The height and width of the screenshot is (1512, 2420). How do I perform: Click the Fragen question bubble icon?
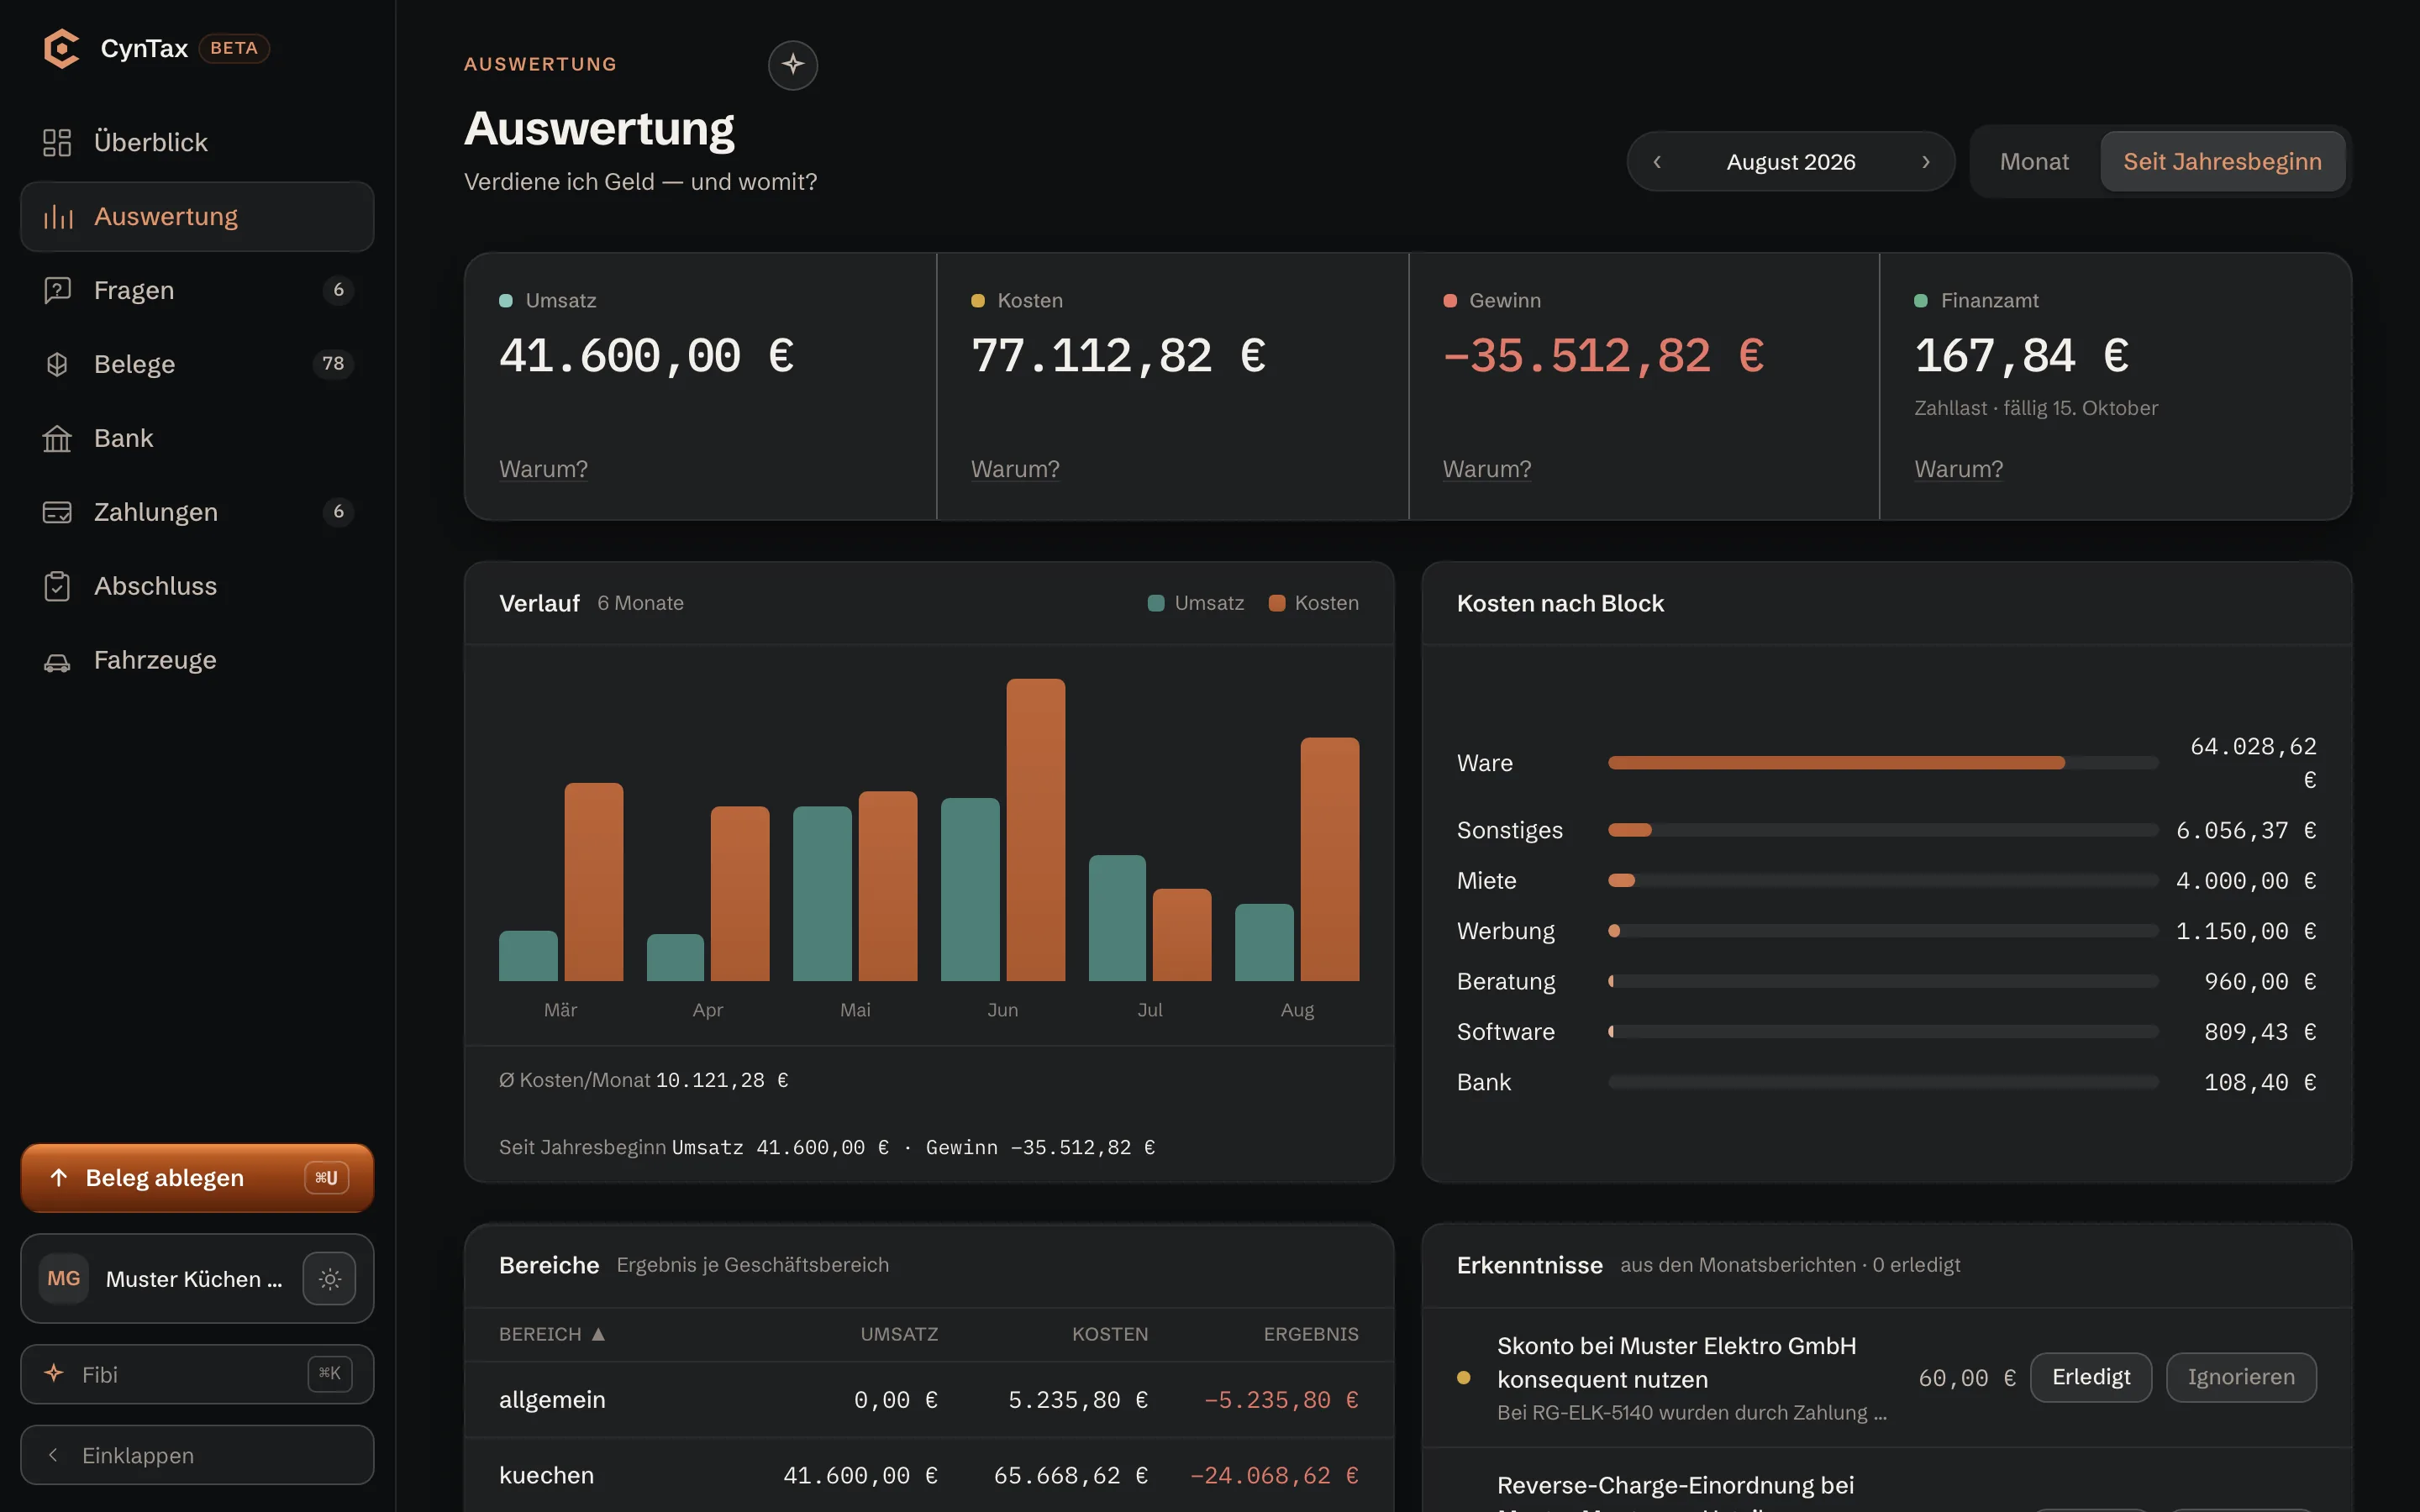[x=57, y=290]
